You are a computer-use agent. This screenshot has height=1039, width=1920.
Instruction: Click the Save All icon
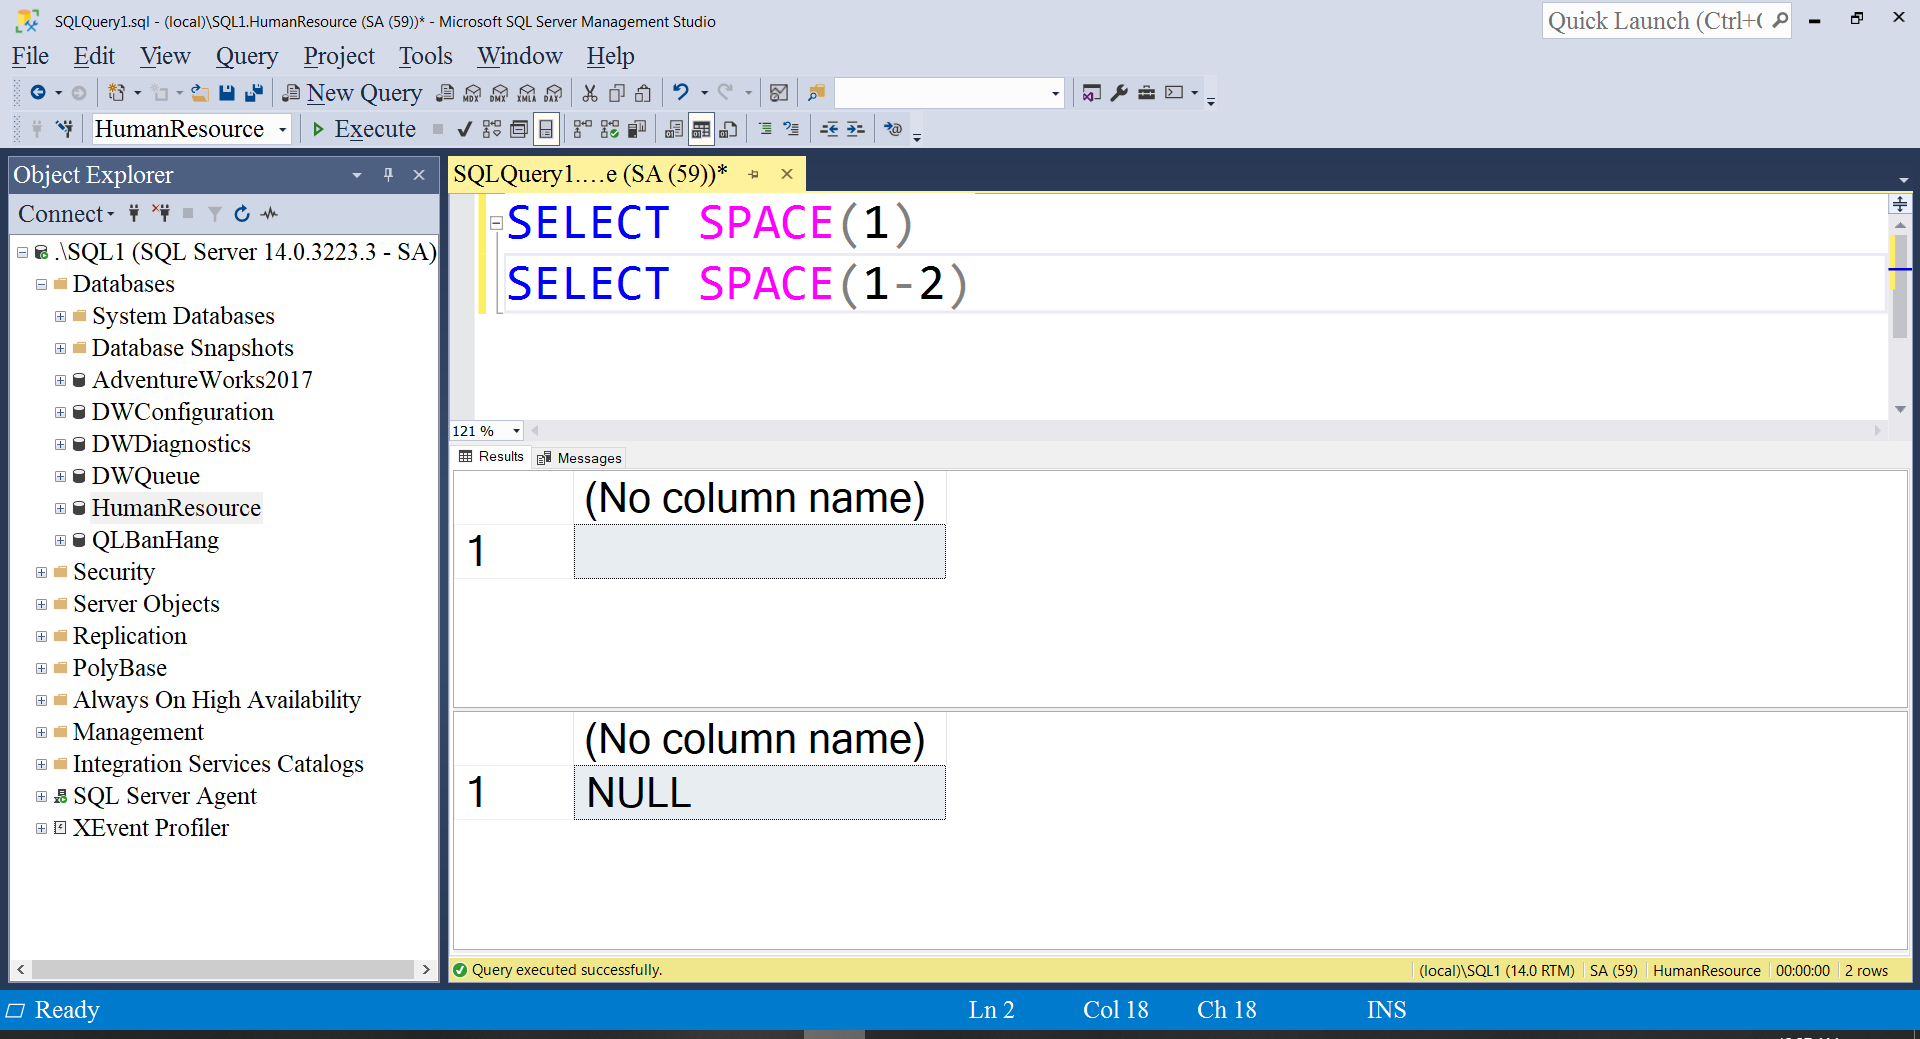tap(254, 93)
